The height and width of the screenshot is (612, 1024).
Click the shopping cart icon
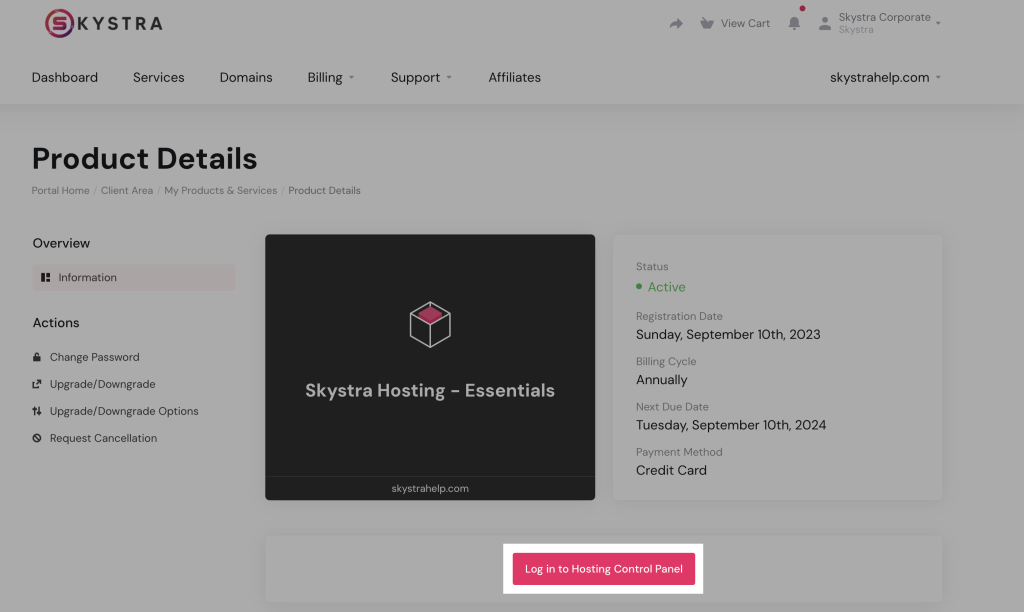pos(708,22)
